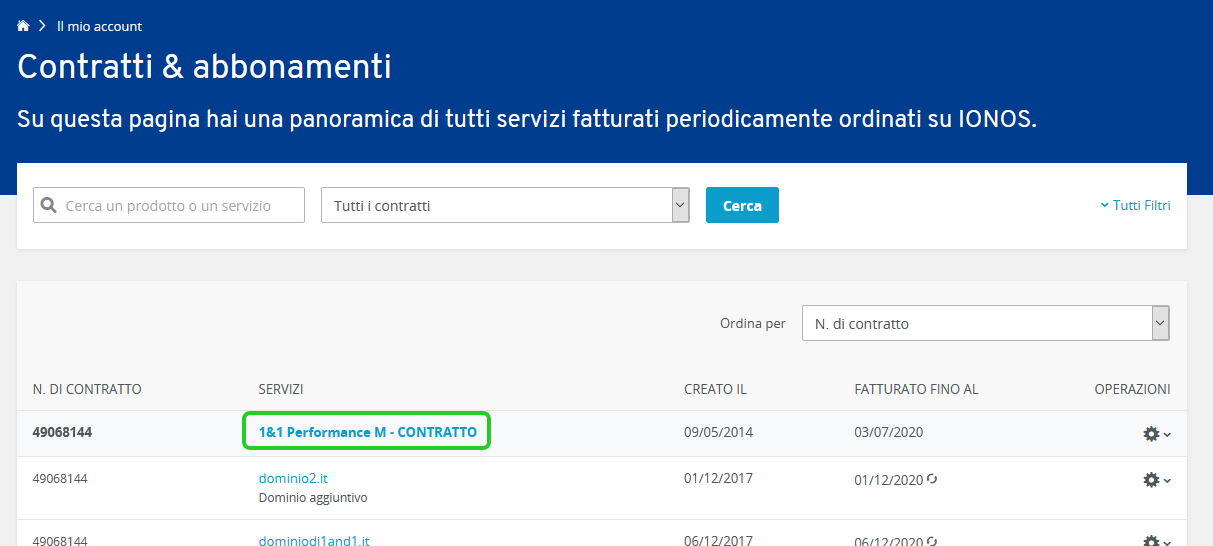Click the FATTURATO FINO AL column header
The height and width of the screenshot is (546, 1213).
pyautogui.click(x=916, y=389)
